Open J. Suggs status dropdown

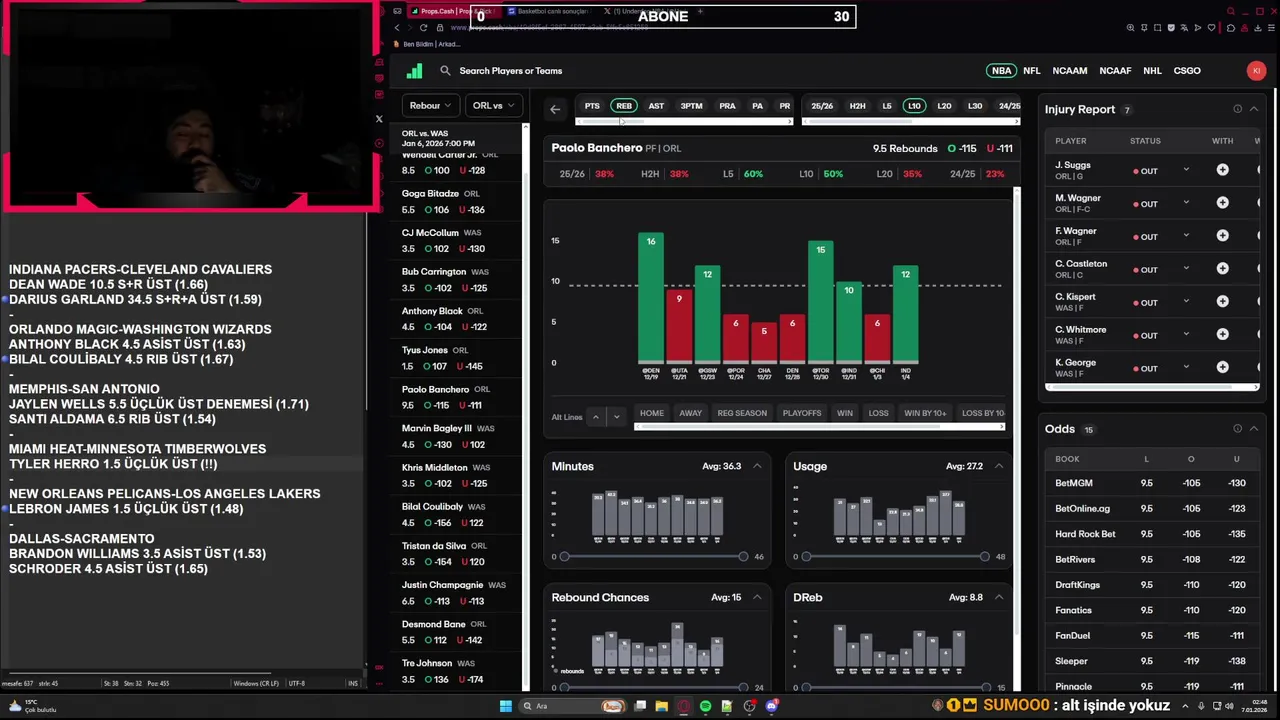(1186, 170)
